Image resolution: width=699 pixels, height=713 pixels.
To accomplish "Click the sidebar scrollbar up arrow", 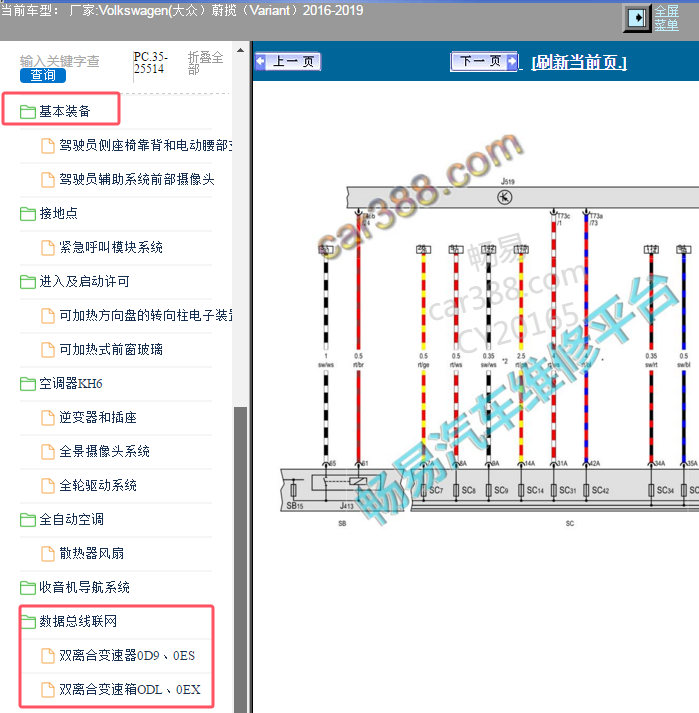I will click(x=241, y=50).
